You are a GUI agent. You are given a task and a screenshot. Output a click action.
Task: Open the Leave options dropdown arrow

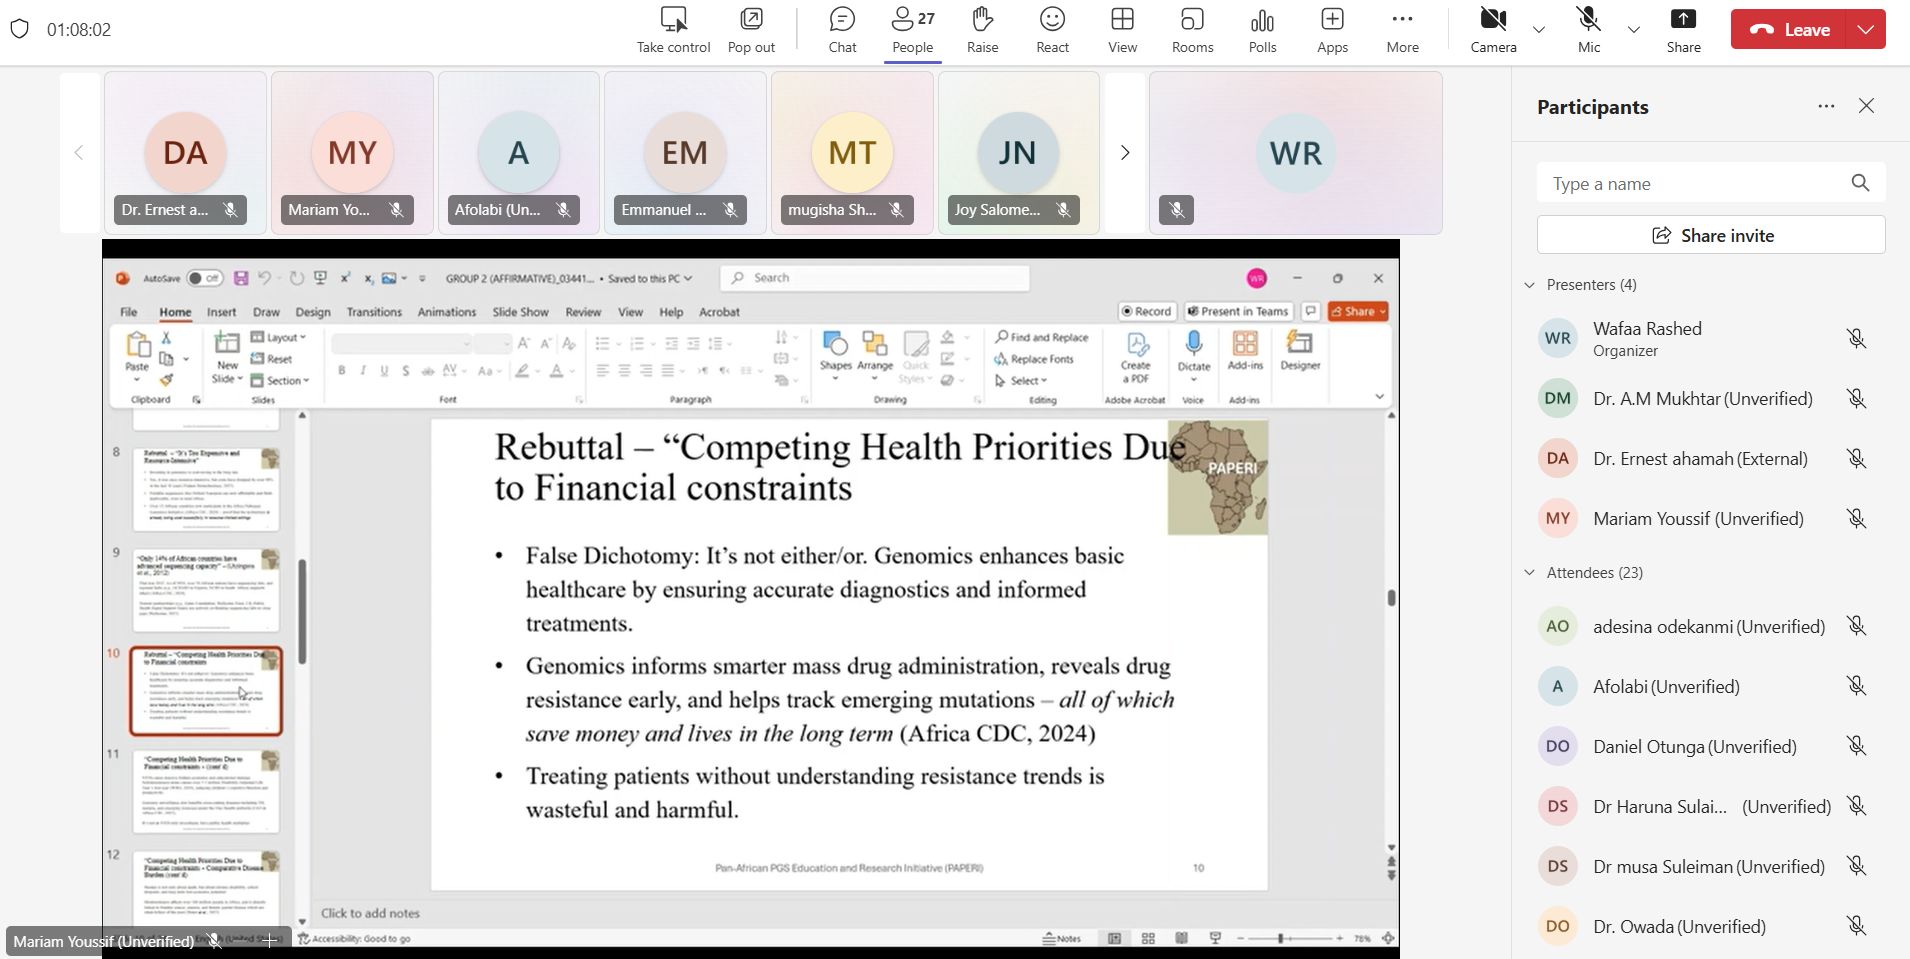(x=1866, y=30)
